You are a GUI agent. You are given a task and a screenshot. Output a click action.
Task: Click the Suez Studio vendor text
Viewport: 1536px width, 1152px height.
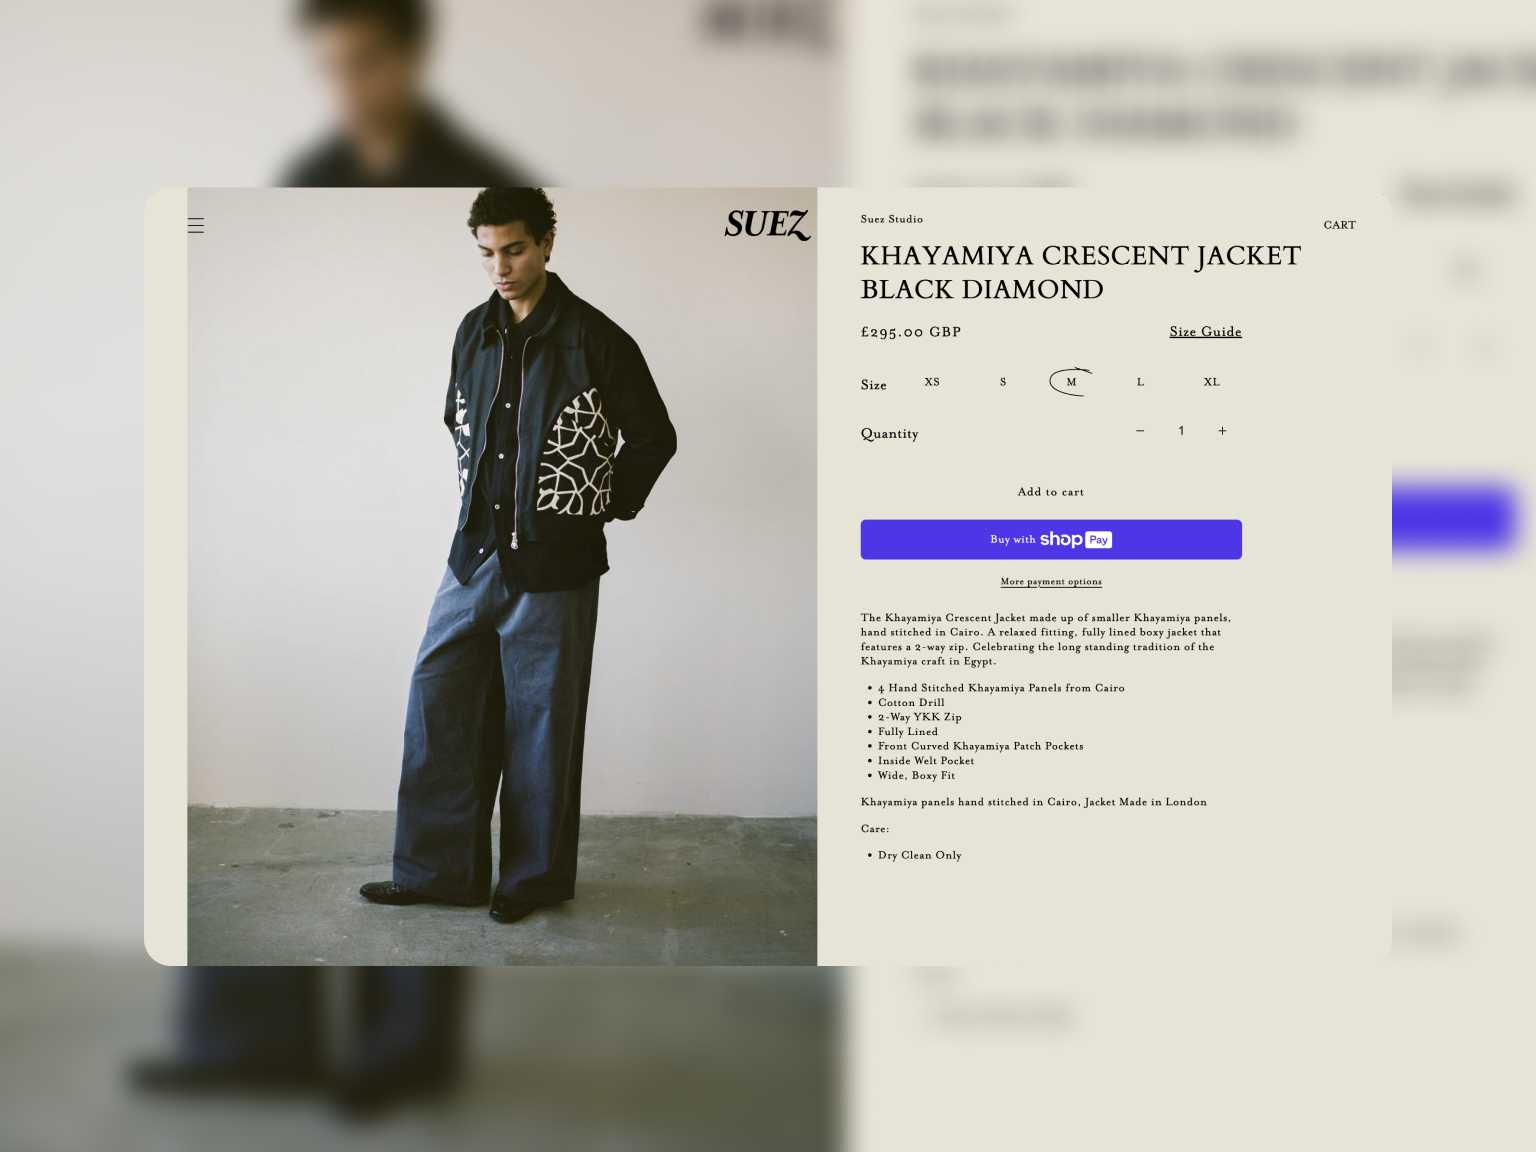click(892, 219)
